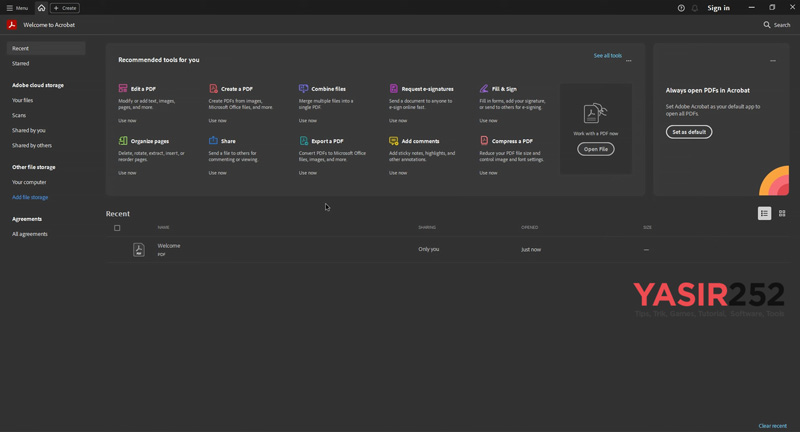Click Use now under Fill & Sign
The image size is (800, 432).
coord(488,121)
